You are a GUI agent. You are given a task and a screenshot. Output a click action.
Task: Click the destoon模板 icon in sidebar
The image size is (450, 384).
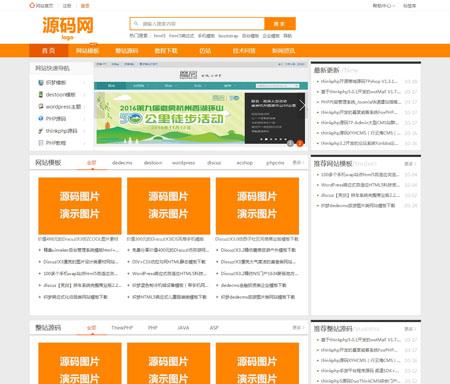41,94
